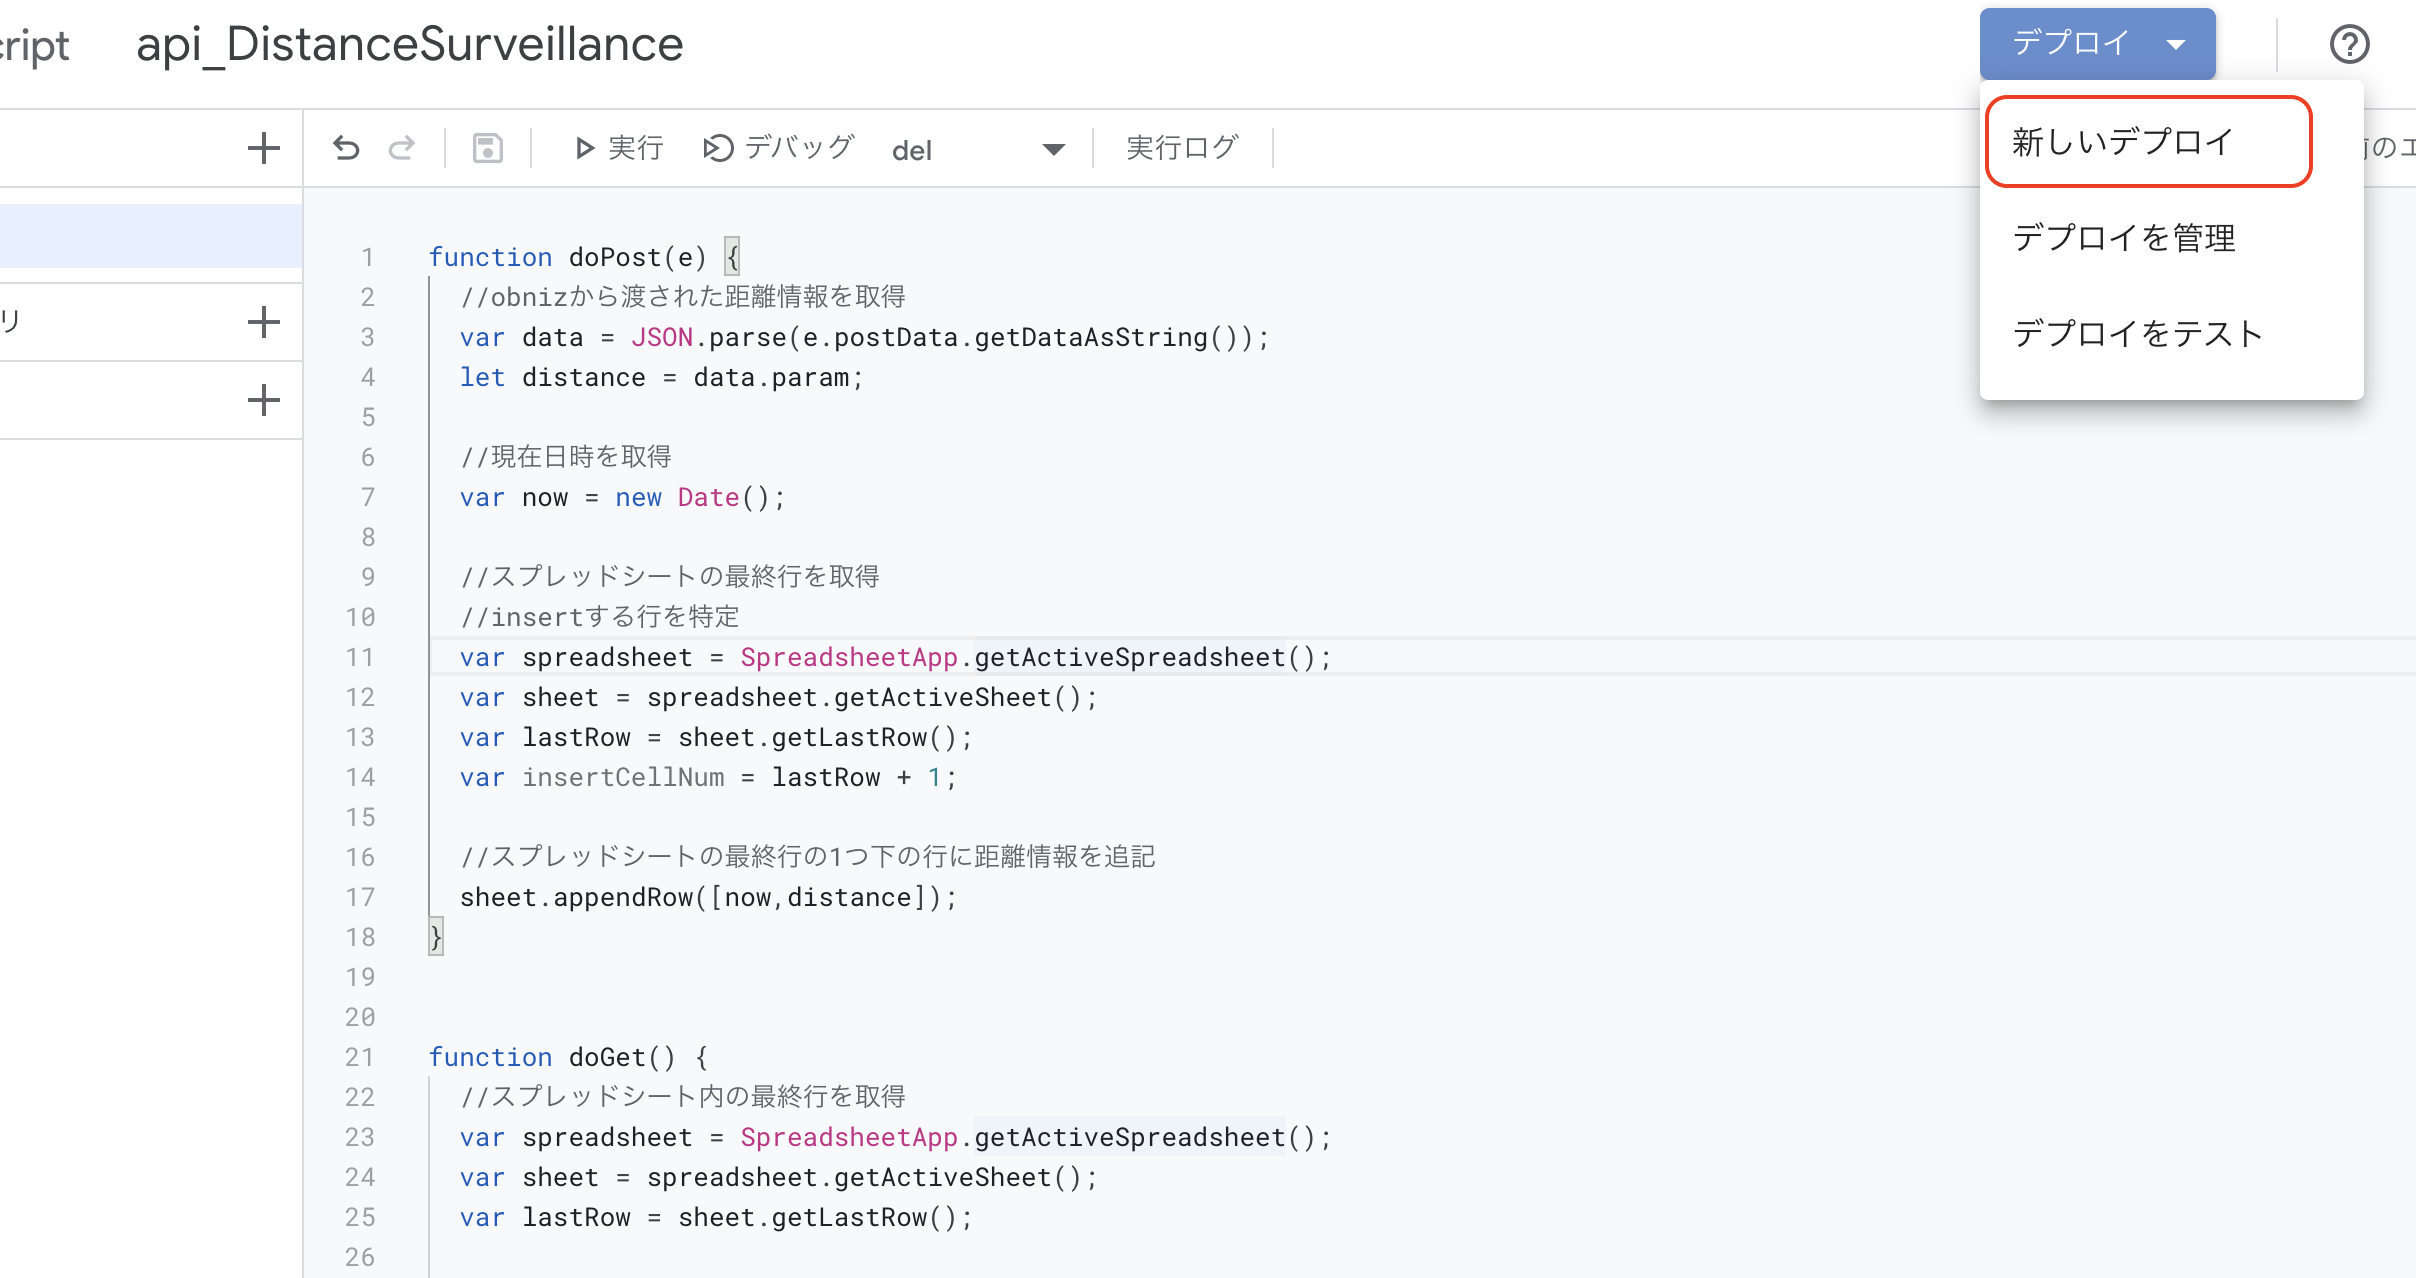Viewport: 2416px width, 1278px height.
Task: Save the project with floppy disk icon
Action: 487,148
